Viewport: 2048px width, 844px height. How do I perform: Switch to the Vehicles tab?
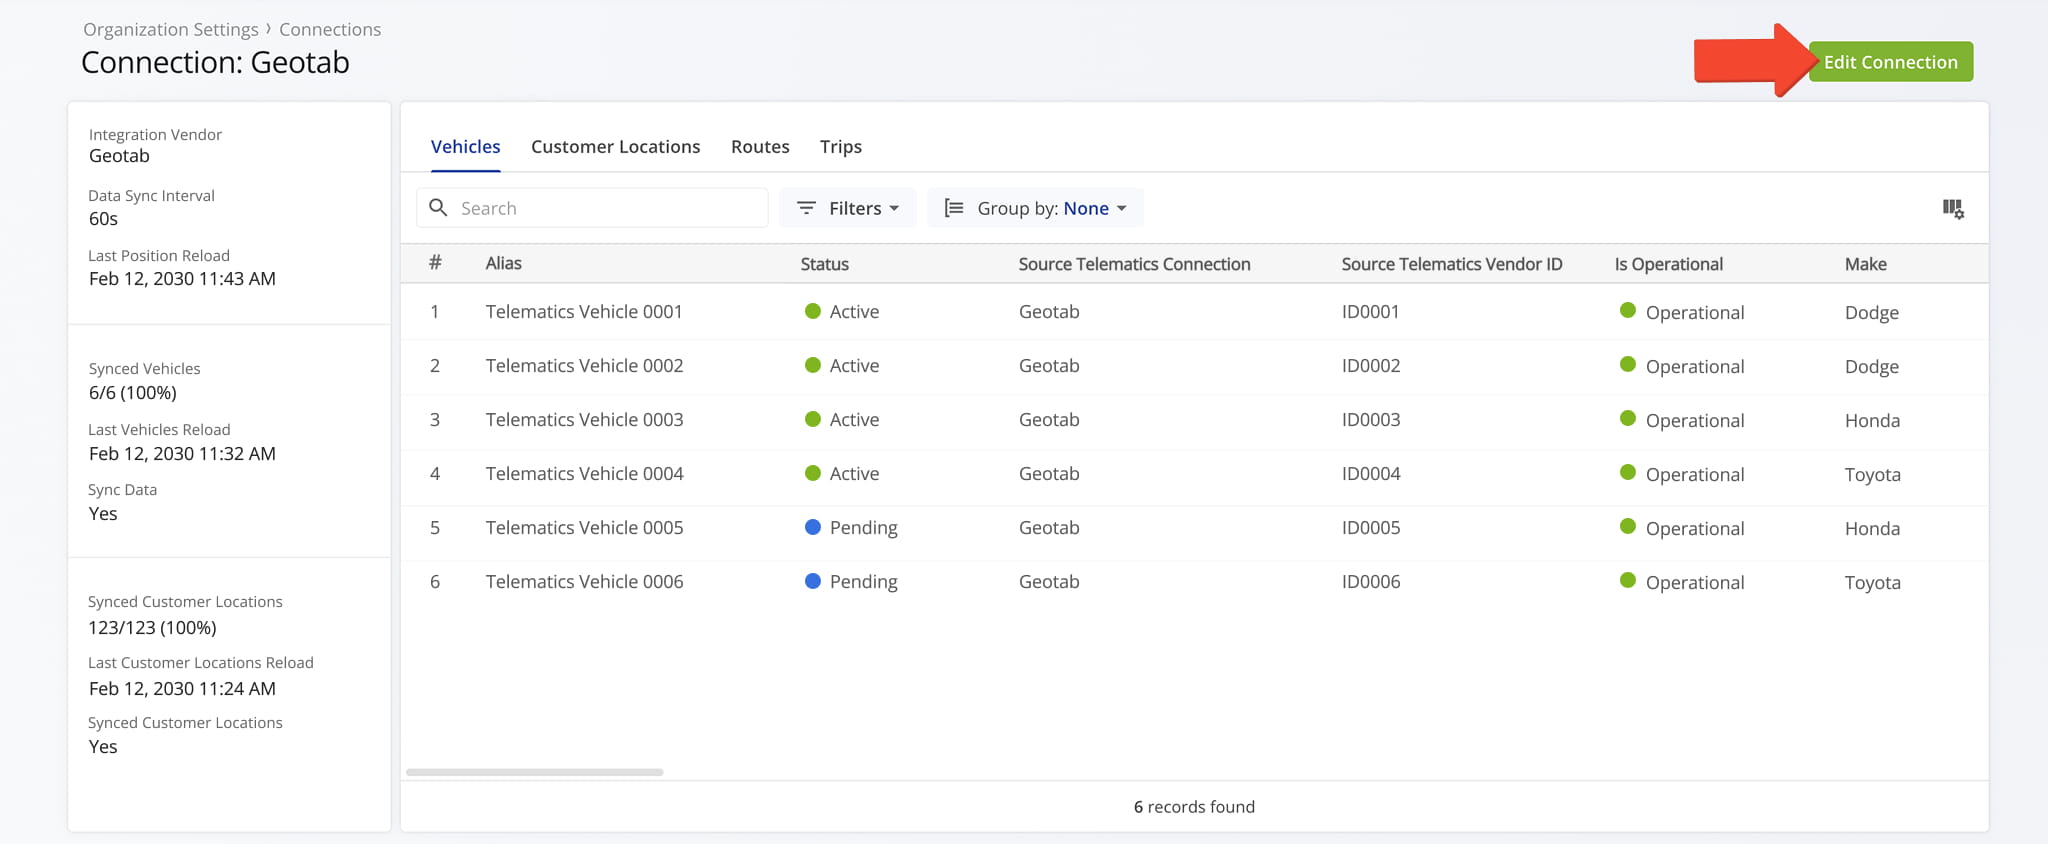coord(465,147)
